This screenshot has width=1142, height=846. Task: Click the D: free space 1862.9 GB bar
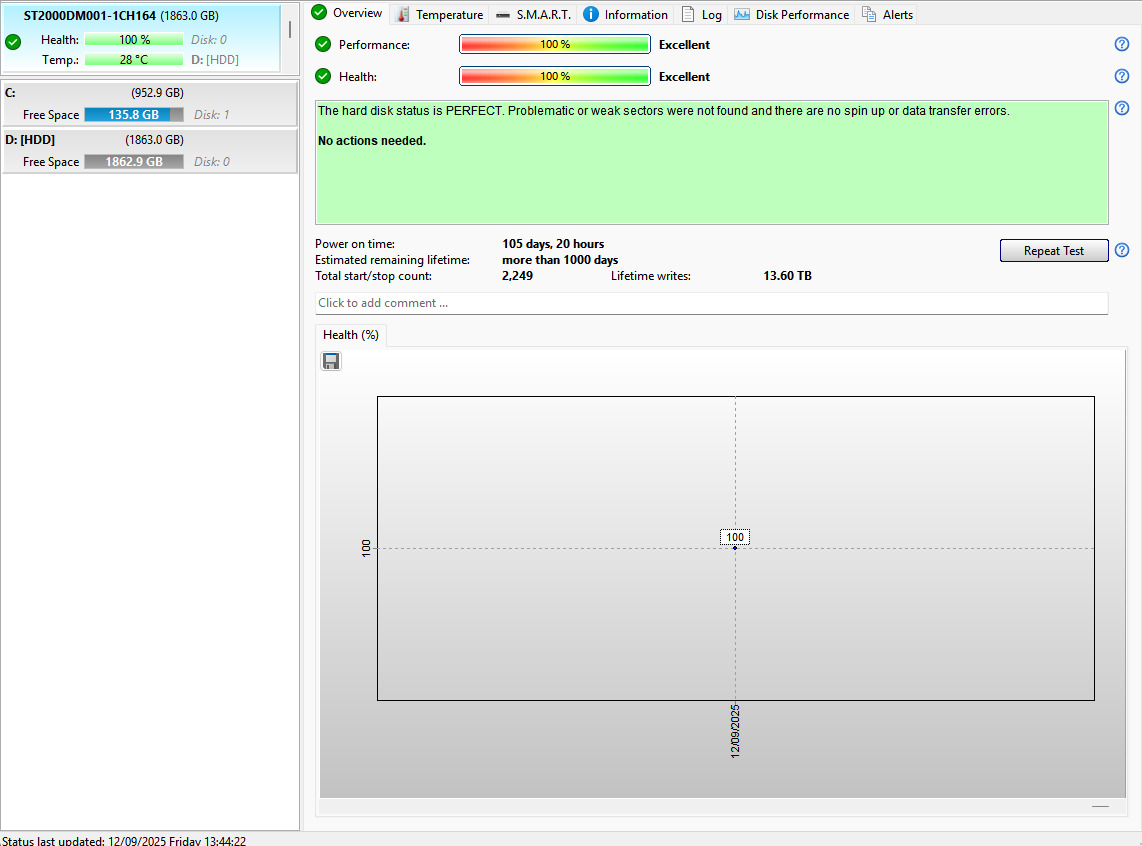point(134,162)
